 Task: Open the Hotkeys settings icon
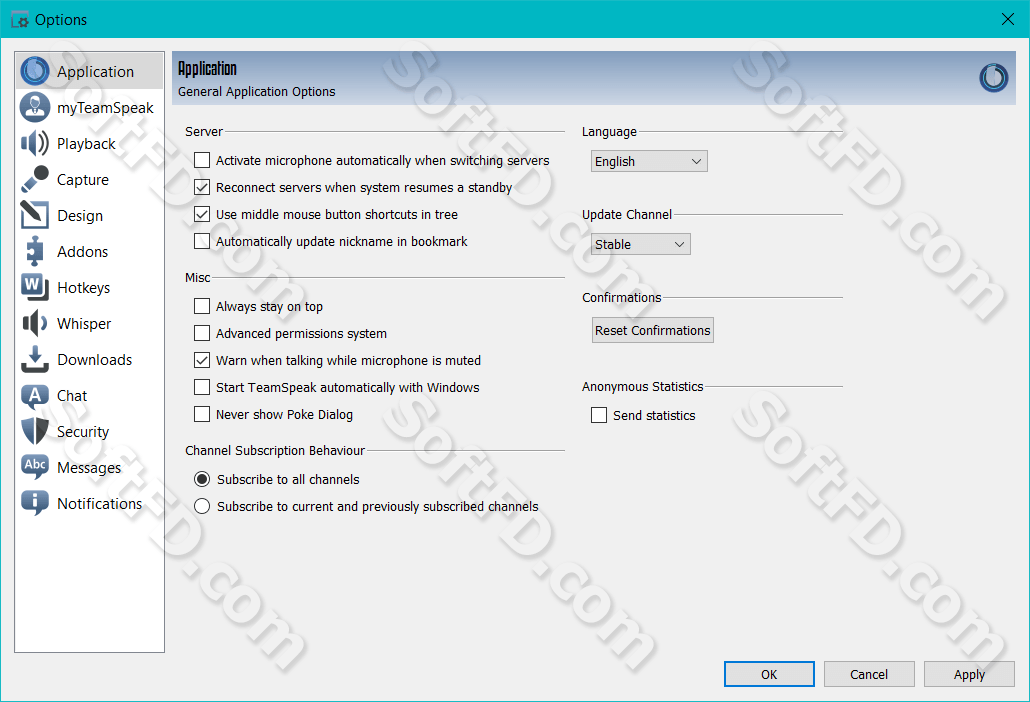click(35, 287)
